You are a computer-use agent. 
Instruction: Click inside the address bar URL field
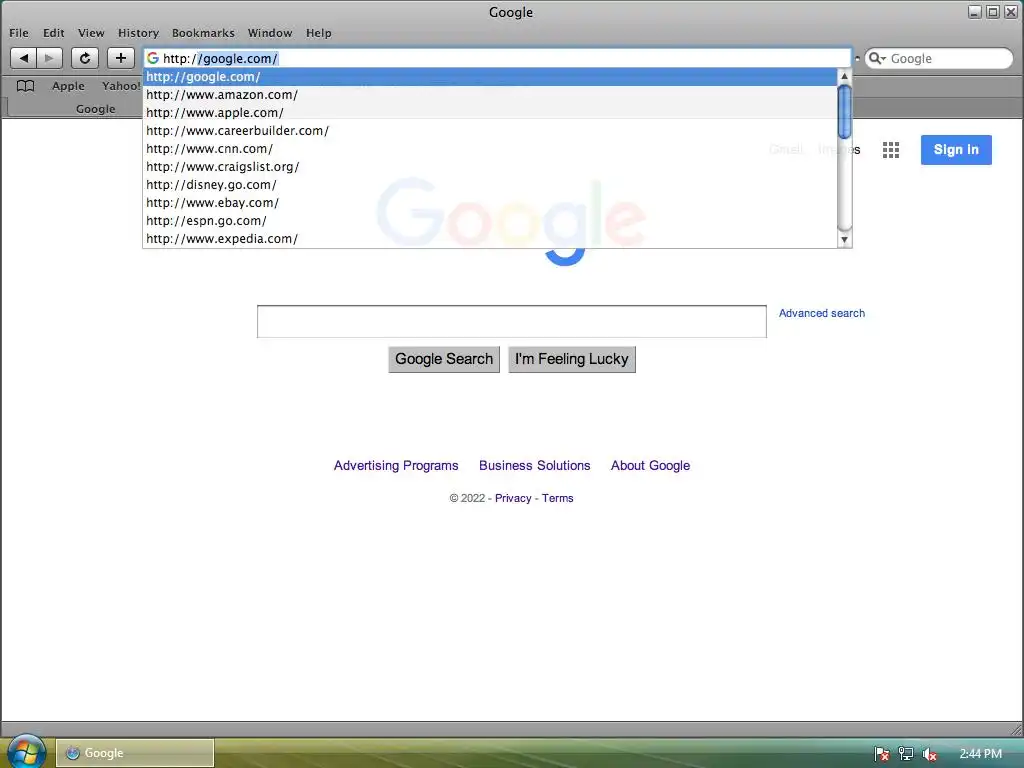tap(496, 58)
